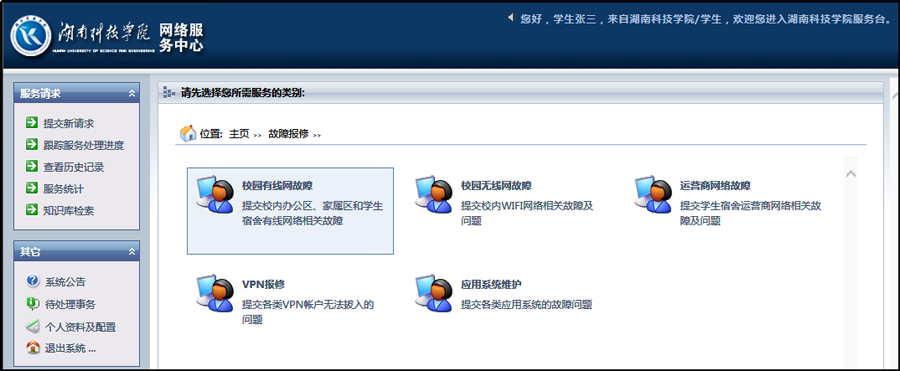Click the icon beside 待处理事务
Viewport: 900px width, 371px height.
pos(33,303)
